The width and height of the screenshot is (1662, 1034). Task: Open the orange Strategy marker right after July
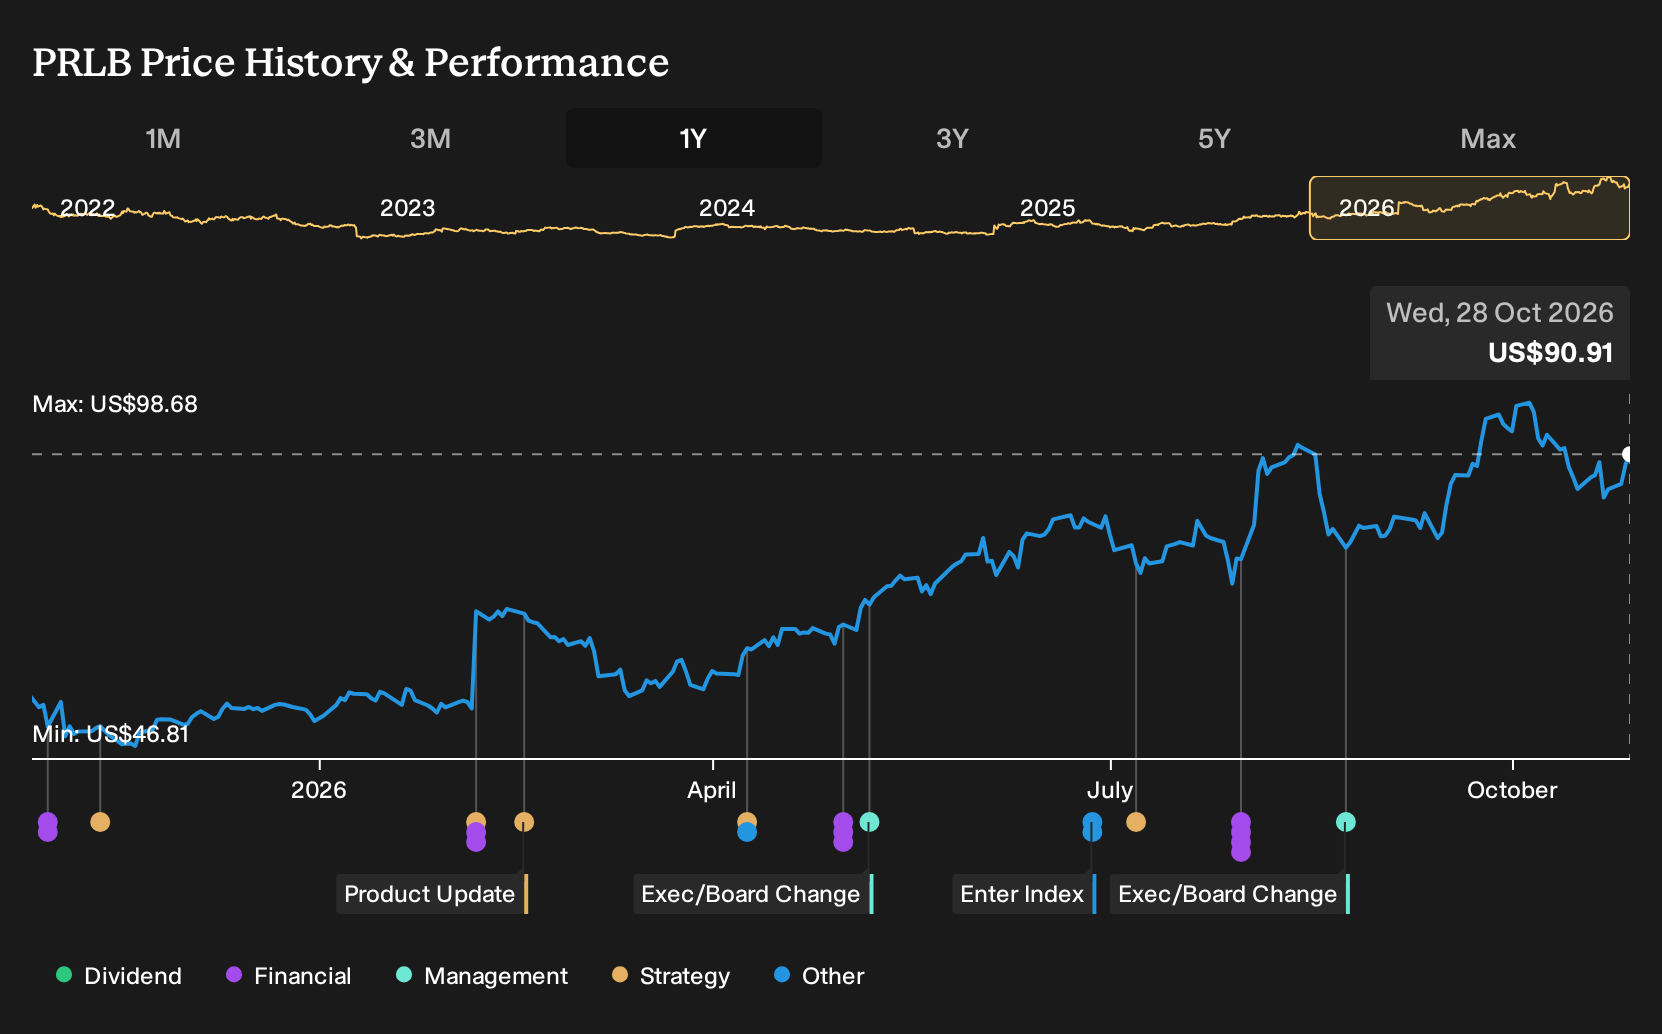[x=1136, y=822]
